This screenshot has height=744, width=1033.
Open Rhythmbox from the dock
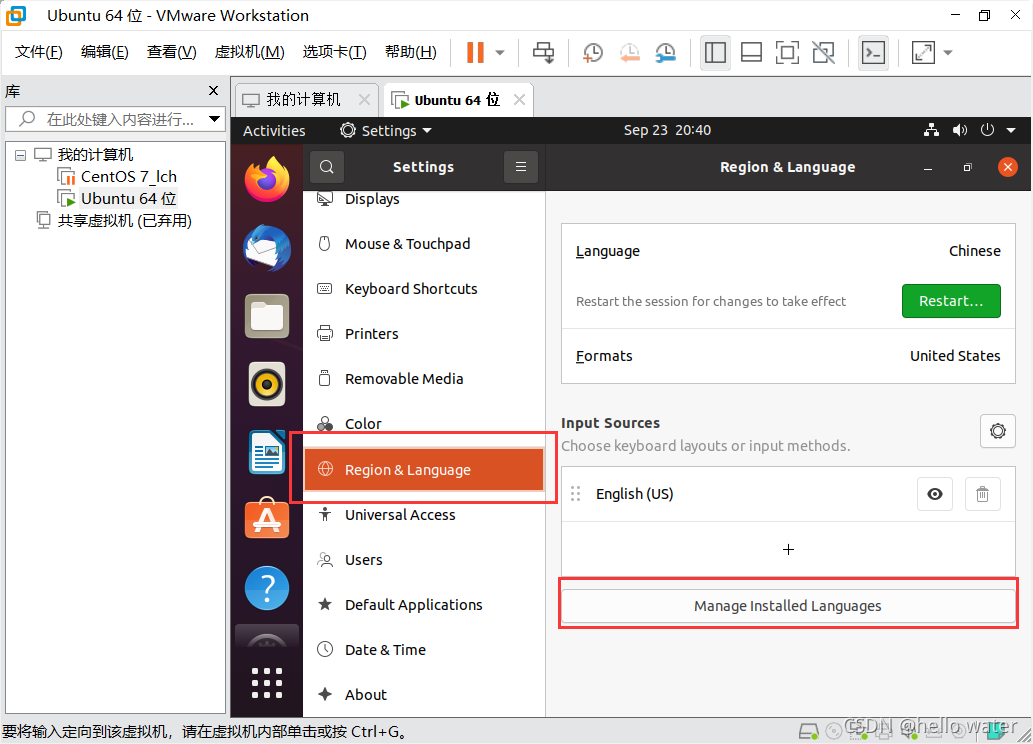[267, 384]
